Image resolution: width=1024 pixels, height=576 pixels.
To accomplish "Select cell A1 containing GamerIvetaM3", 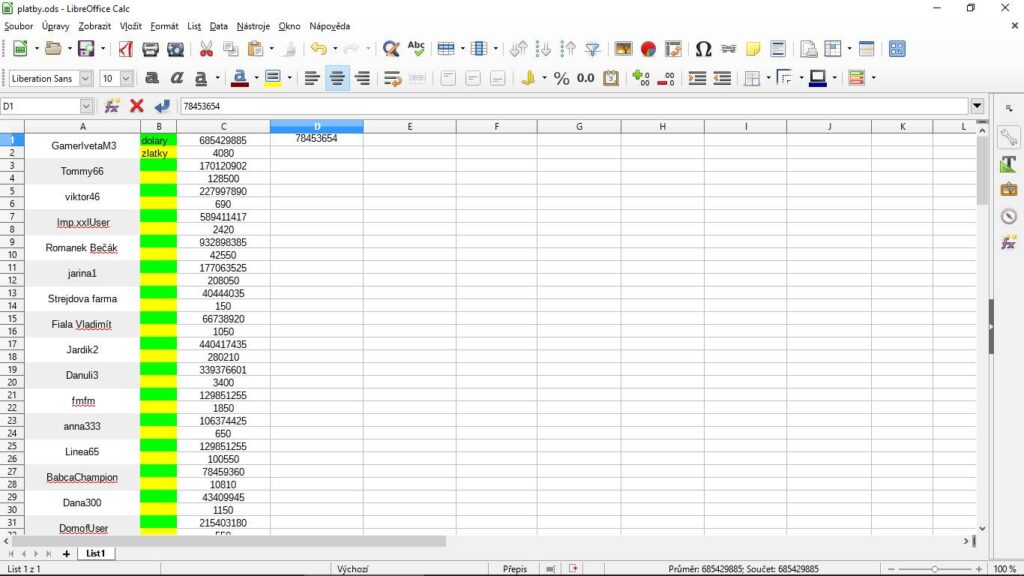I will (83, 146).
